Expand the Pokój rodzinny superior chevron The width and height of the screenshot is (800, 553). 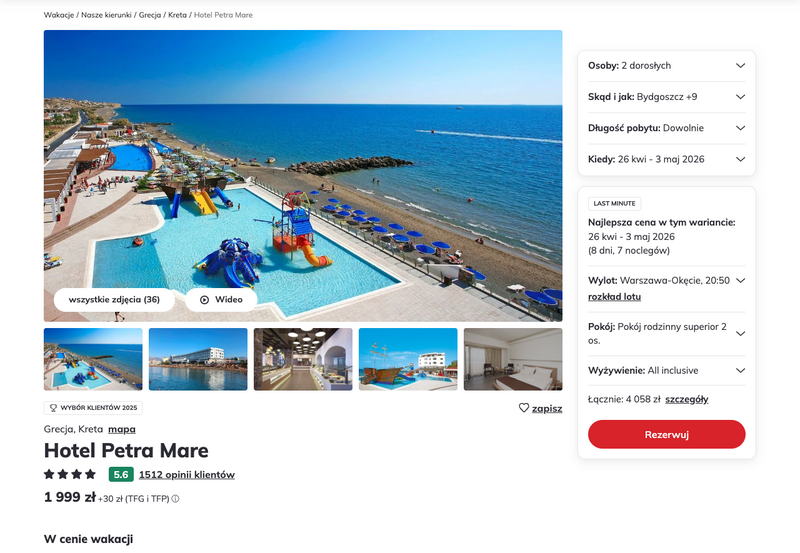click(x=741, y=334)
